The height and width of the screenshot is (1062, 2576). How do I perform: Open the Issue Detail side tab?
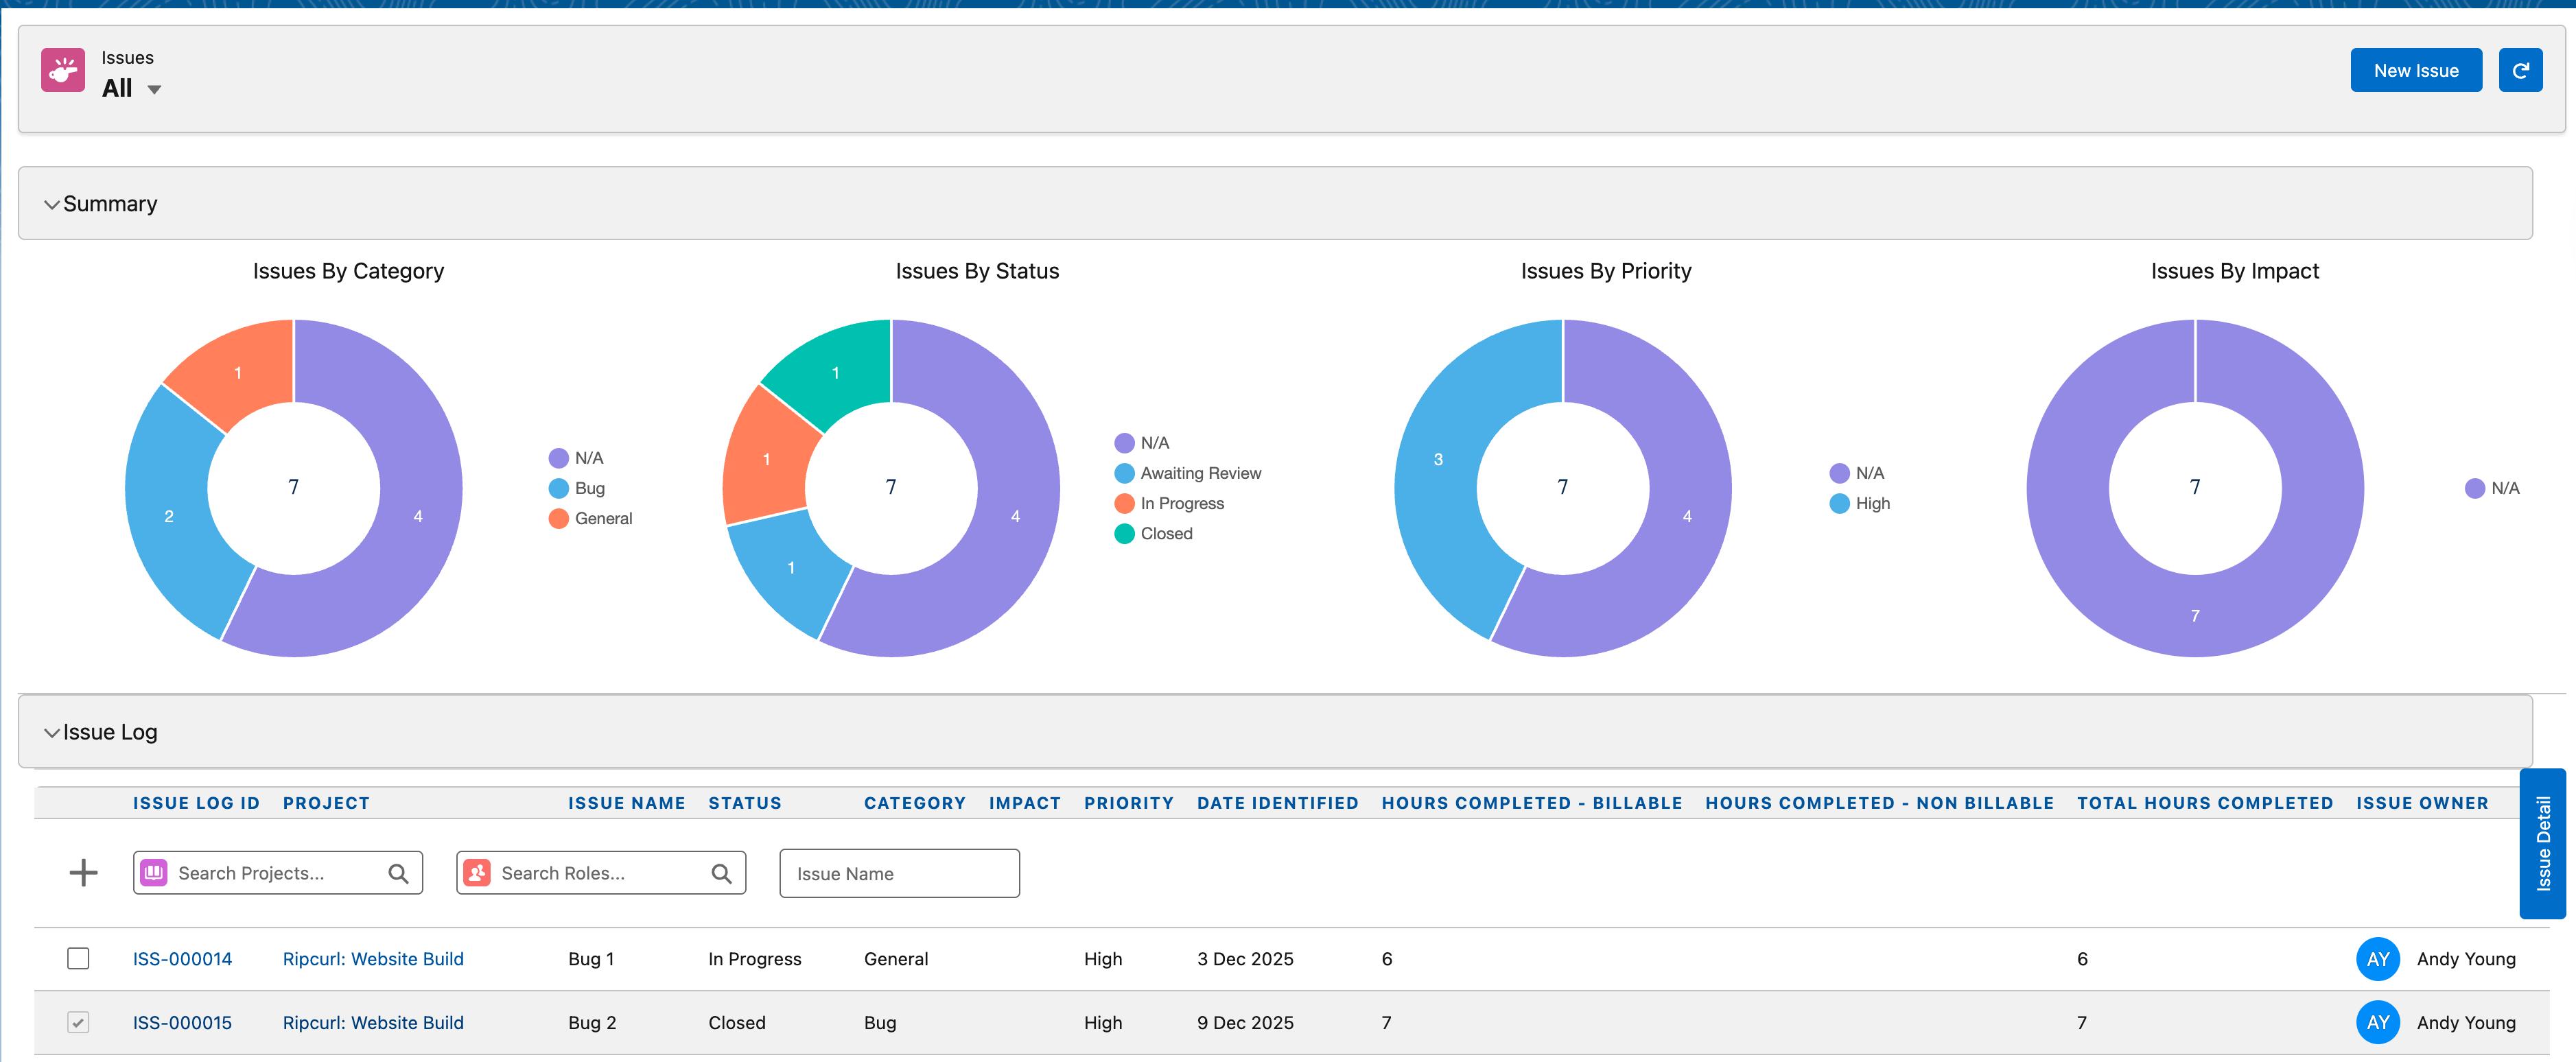click(2542, 843)
